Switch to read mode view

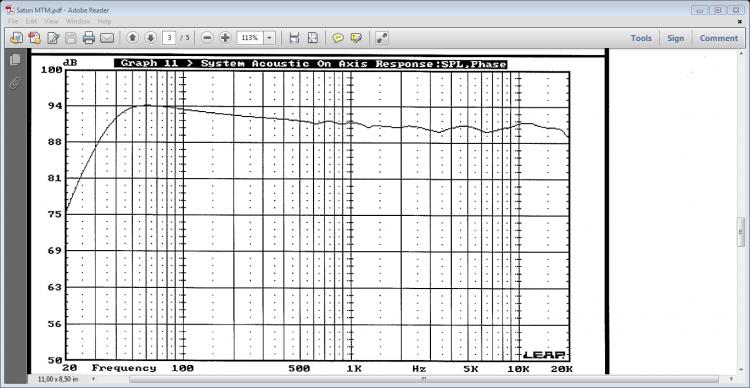click(x=382, y=38)
